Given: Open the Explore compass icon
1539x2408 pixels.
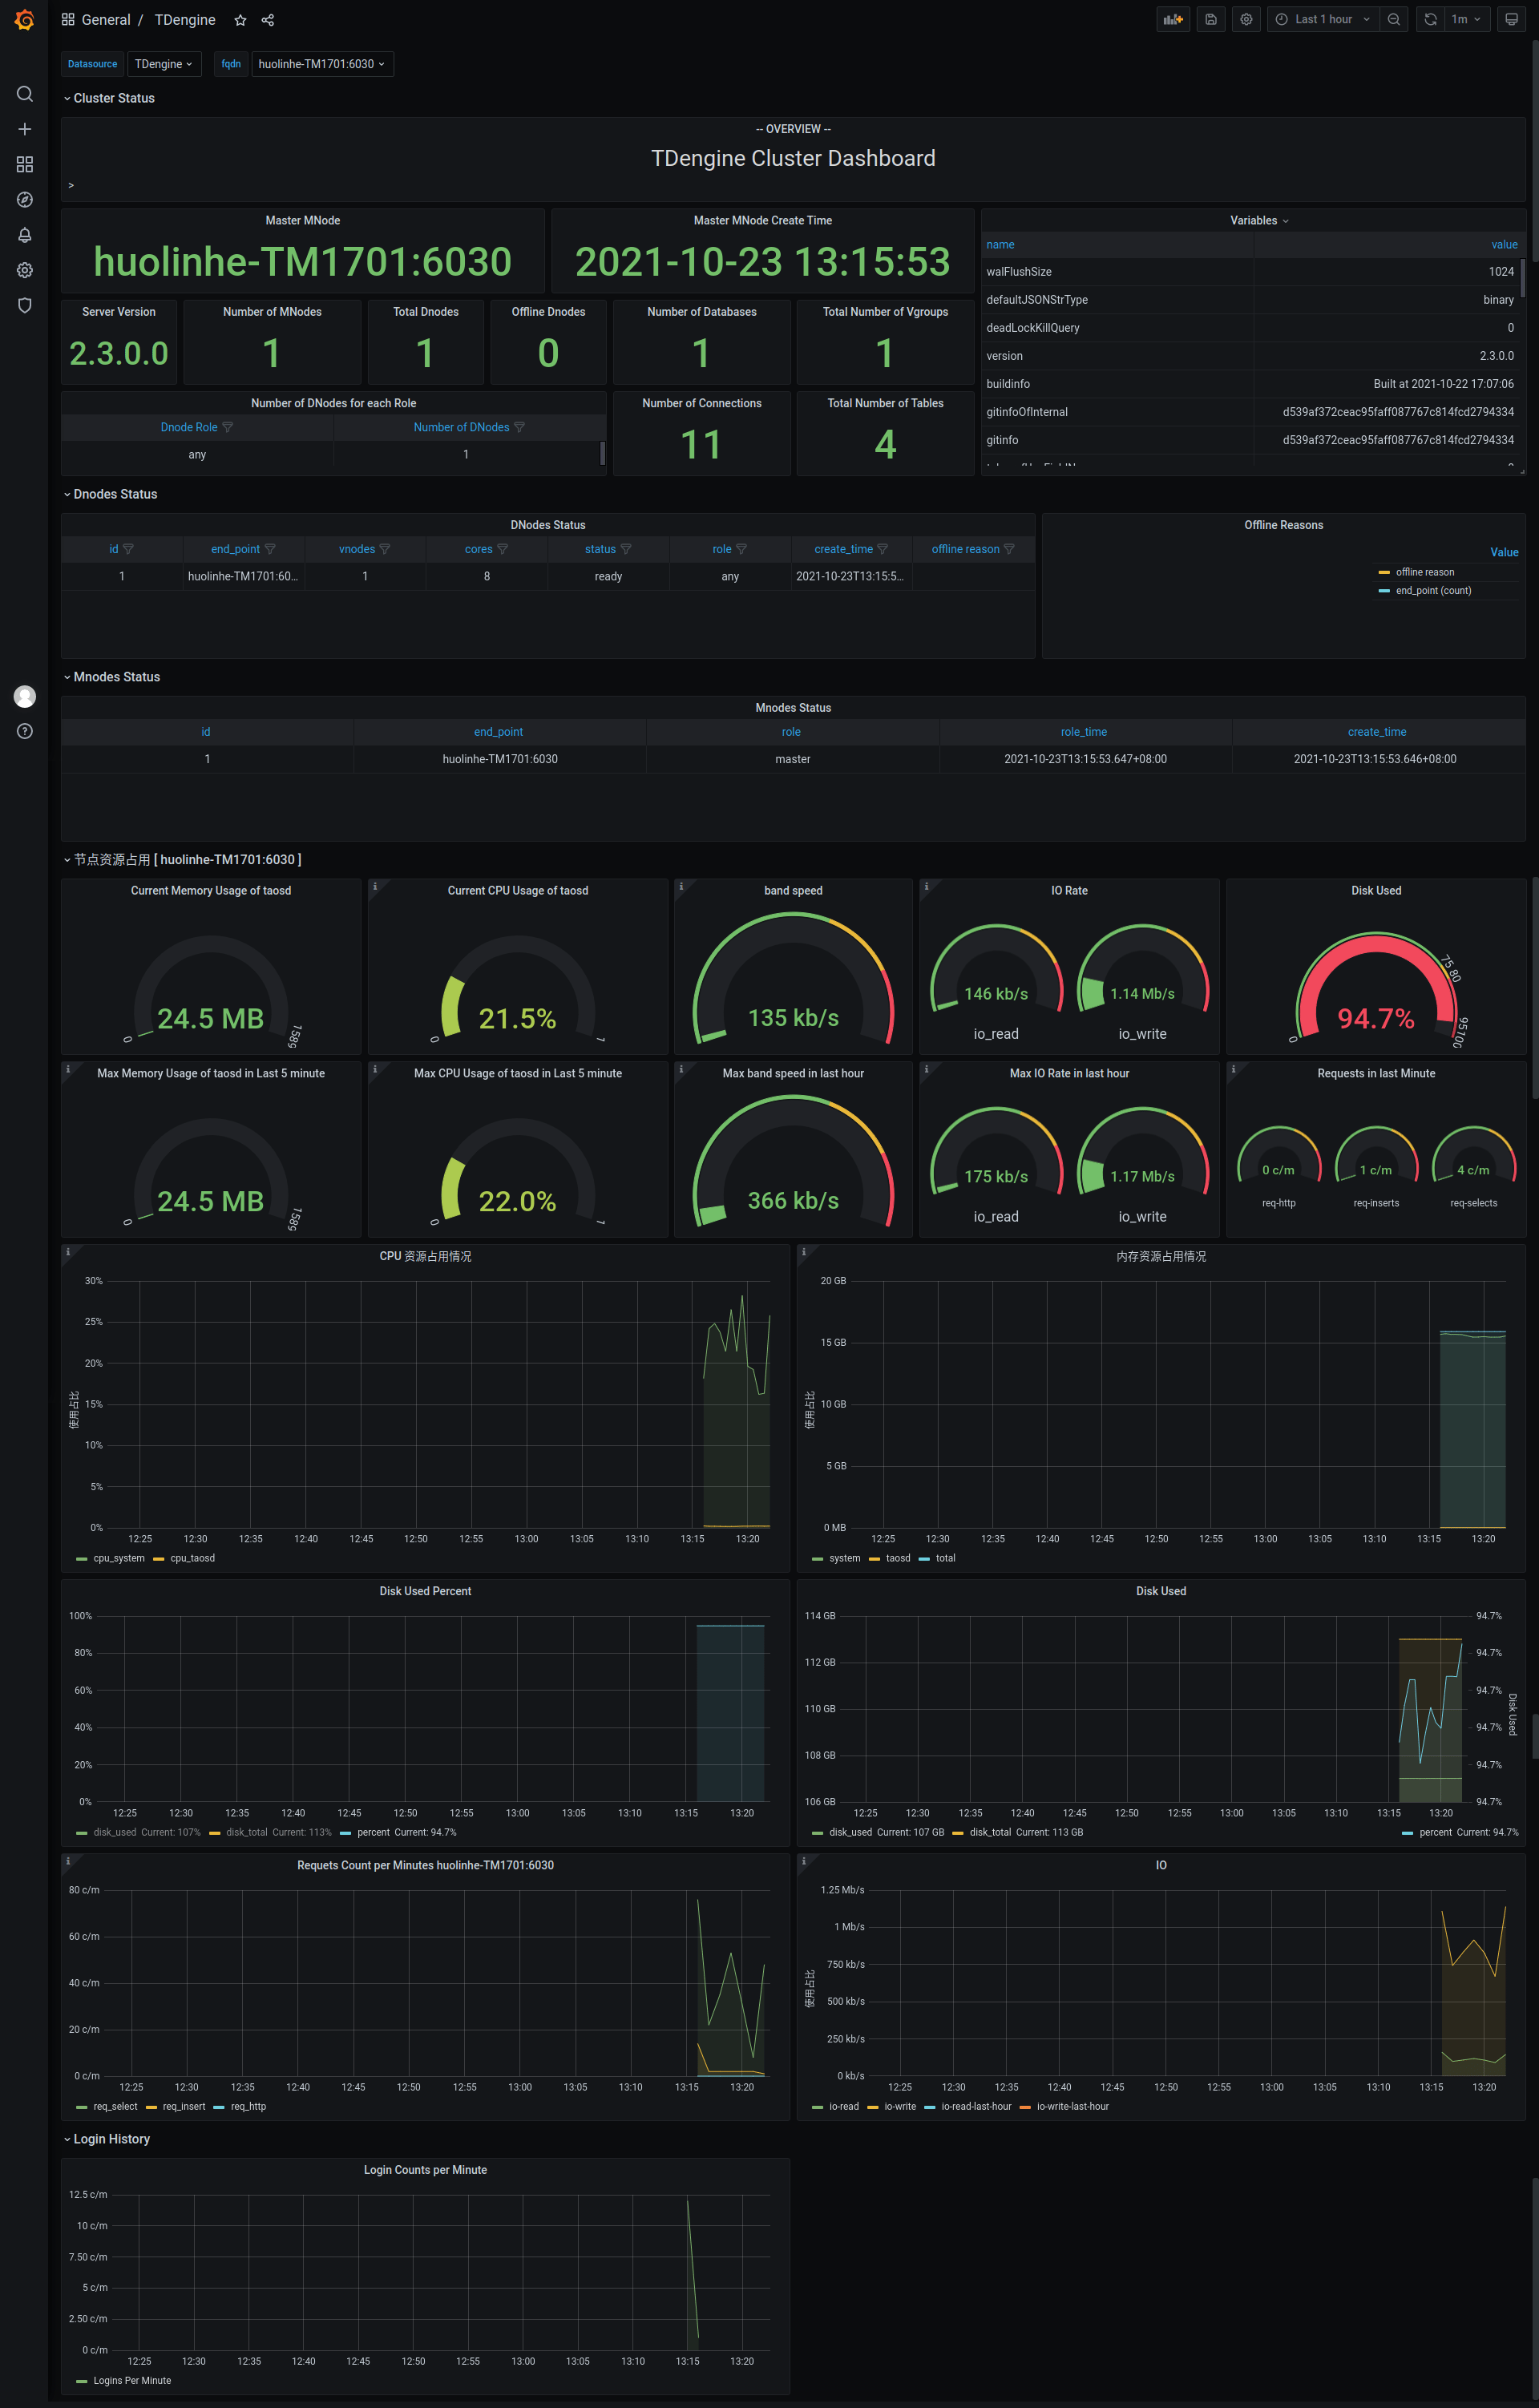Looking at the screenshot, I should pyautogui.click(x=25, y=200).
